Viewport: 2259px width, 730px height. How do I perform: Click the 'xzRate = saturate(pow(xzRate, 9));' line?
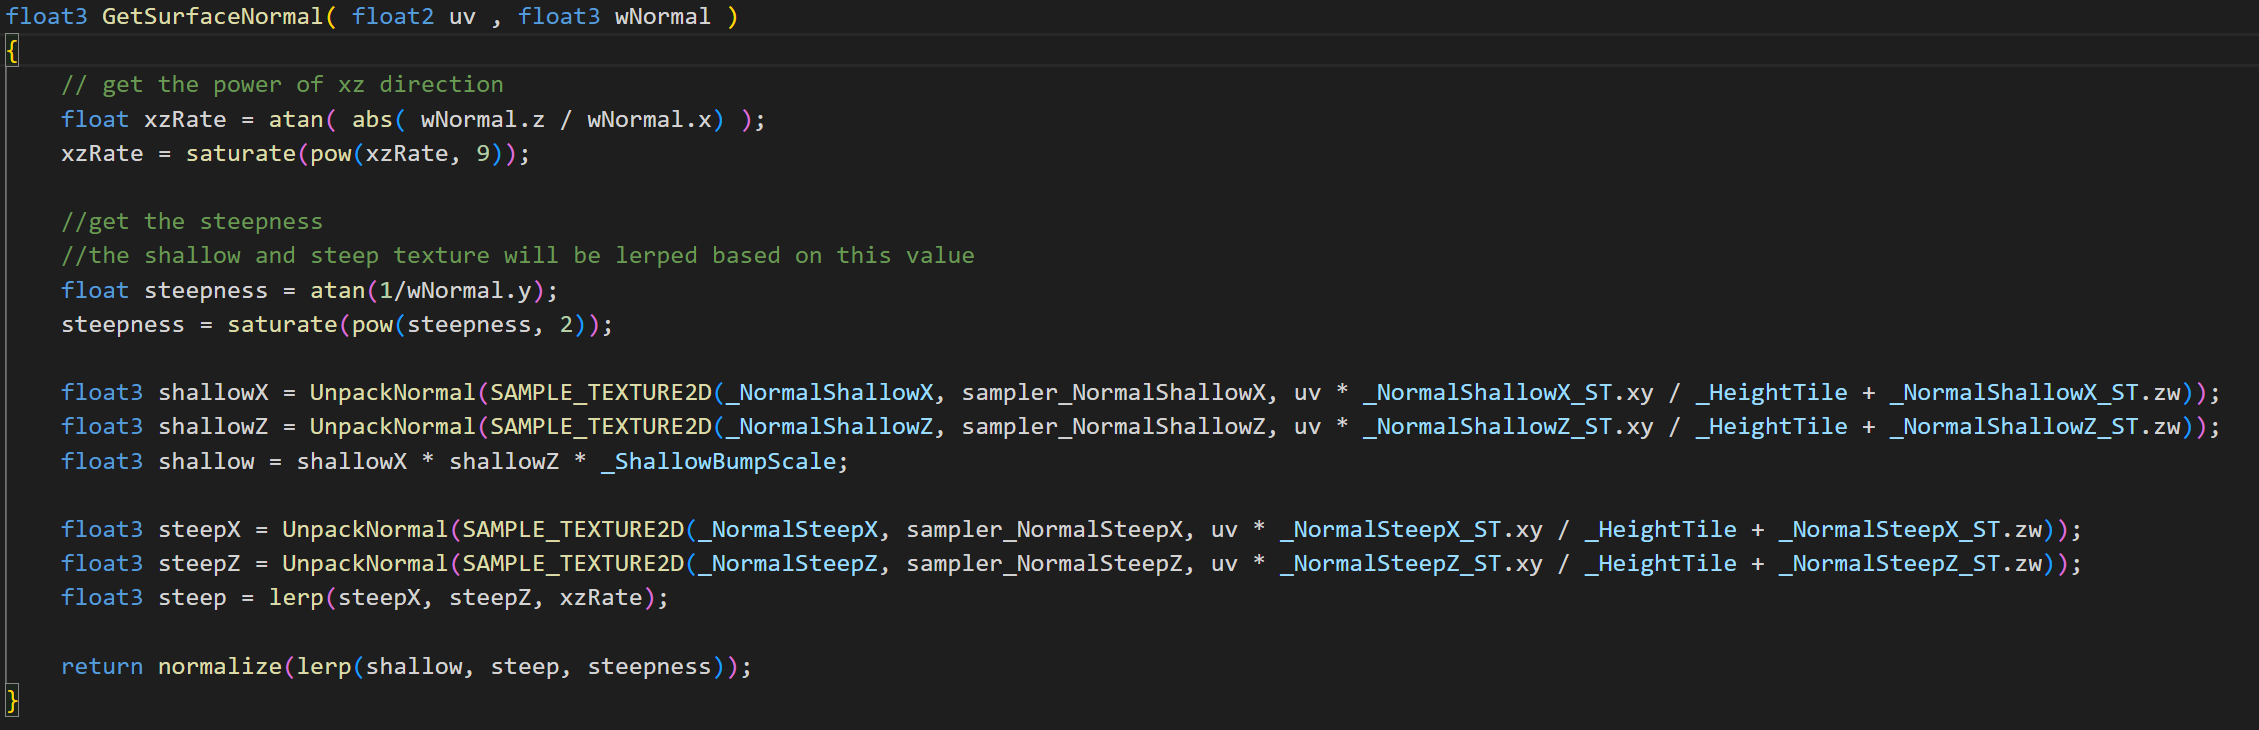[x=295, y=154]
